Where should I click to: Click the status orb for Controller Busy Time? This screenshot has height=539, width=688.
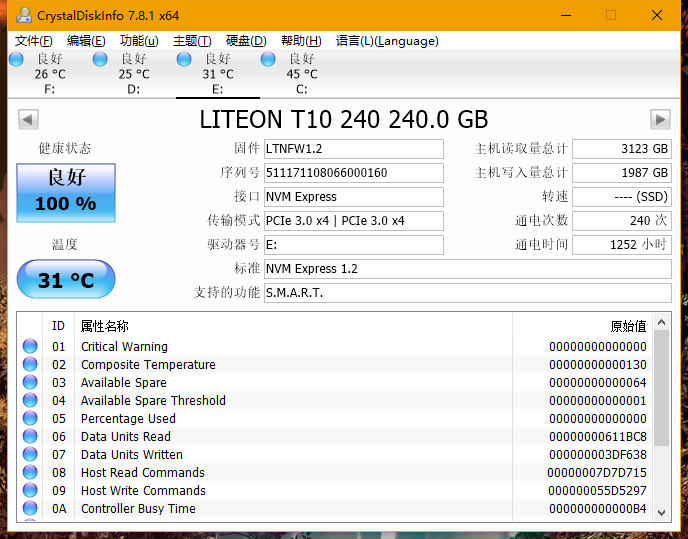[x=30, y=508]
